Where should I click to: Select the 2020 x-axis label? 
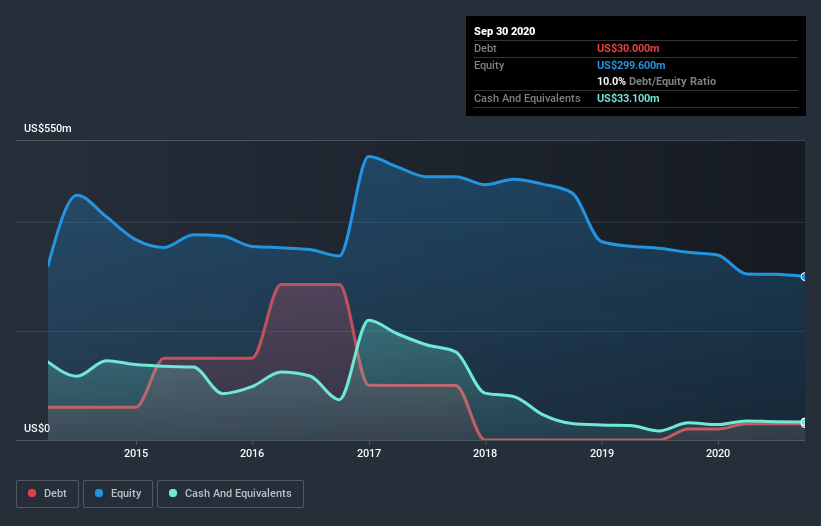(x=718, y=453)
